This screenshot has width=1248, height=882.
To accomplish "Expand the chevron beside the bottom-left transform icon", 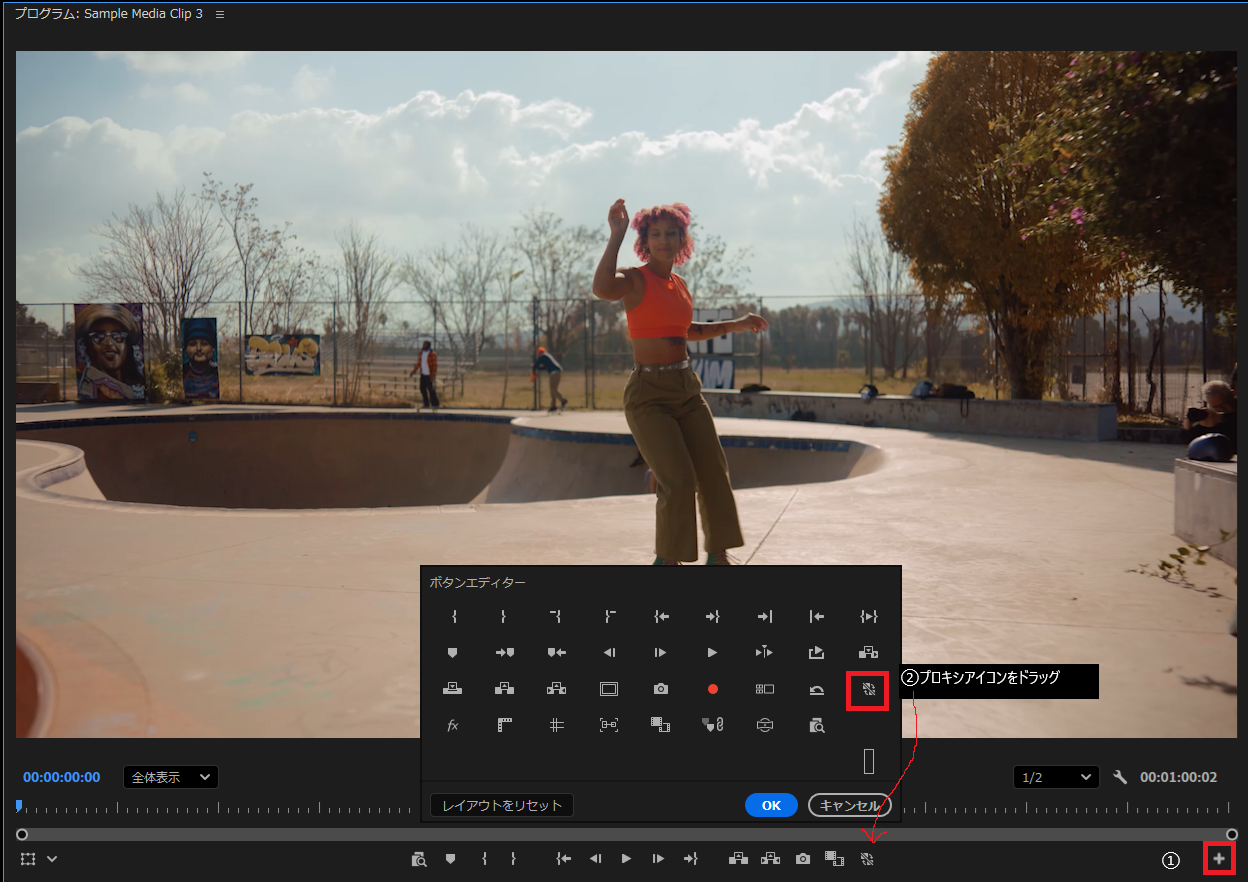I will click(x=52, y=859).
